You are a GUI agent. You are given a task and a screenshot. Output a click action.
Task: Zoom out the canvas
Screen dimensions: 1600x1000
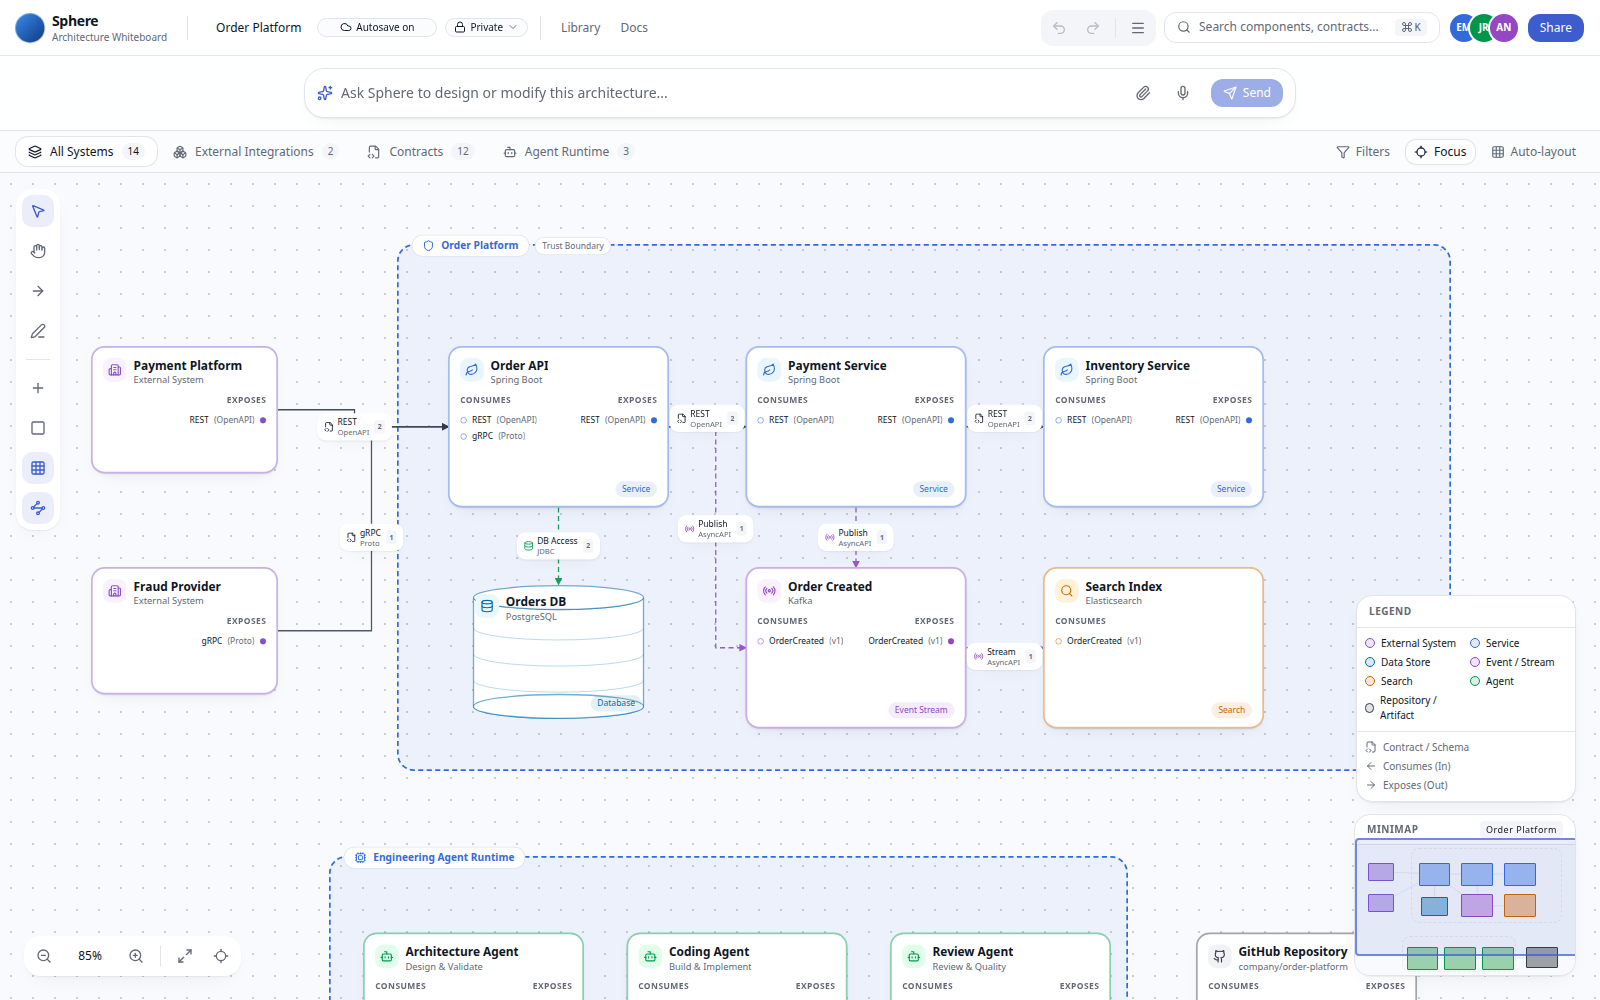(x=44, y=956)
